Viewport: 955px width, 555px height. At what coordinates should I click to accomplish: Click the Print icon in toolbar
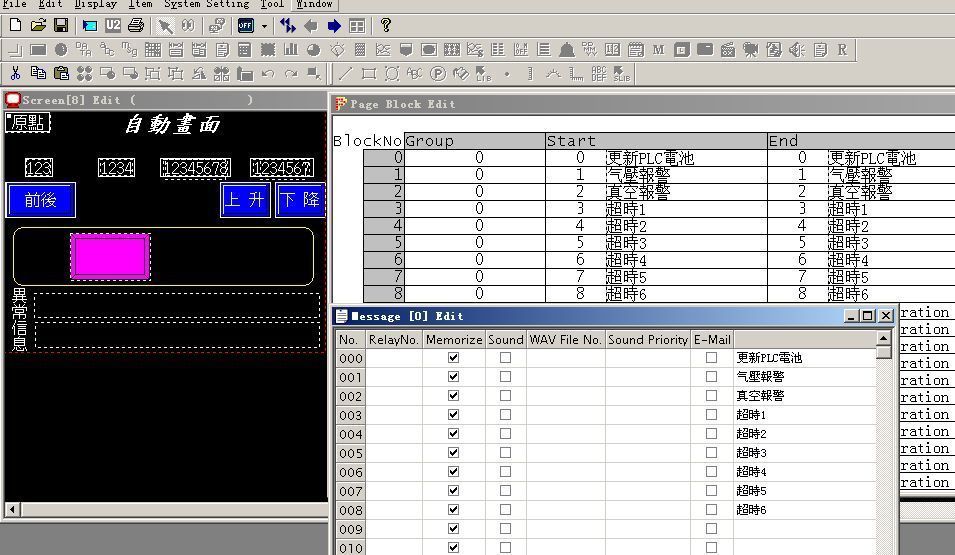tap(136, 25)
